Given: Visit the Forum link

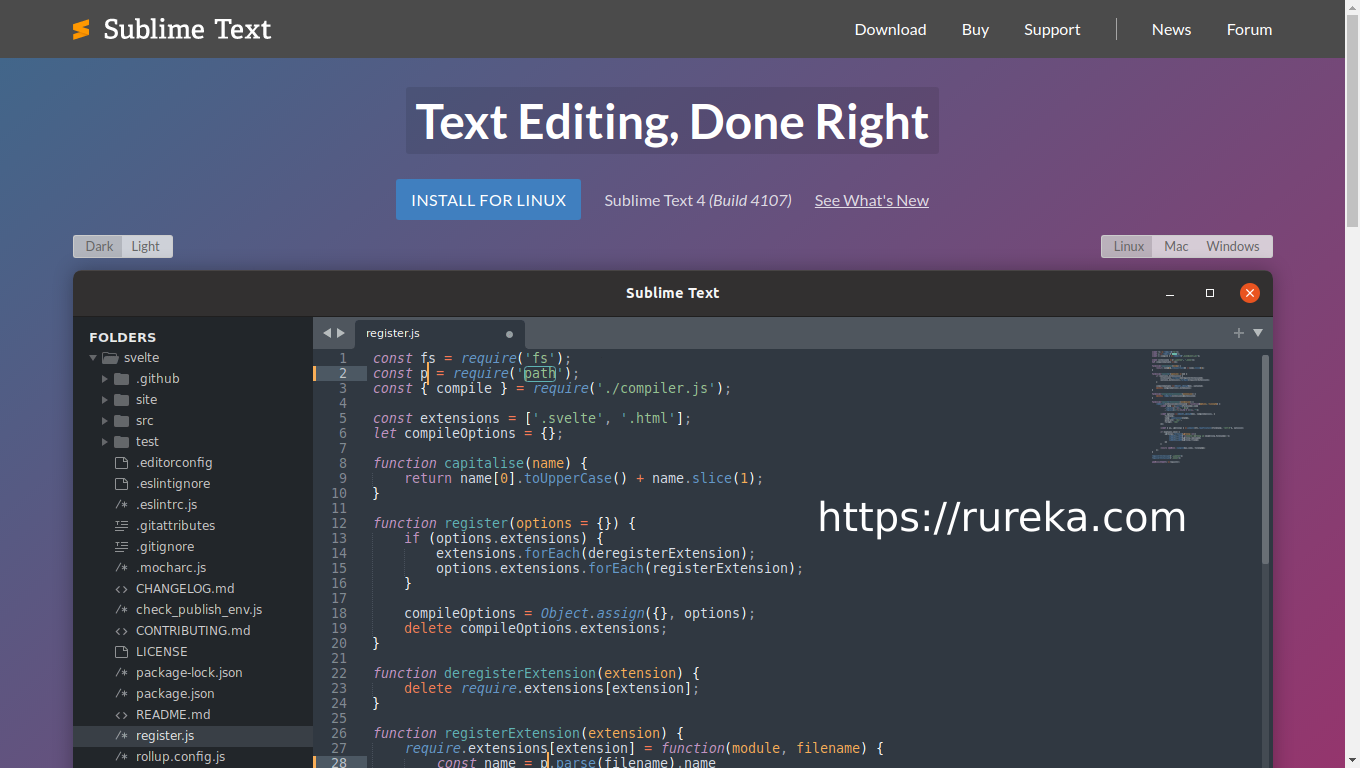Looking at the screenshot, I should [x=1249, y=30].
